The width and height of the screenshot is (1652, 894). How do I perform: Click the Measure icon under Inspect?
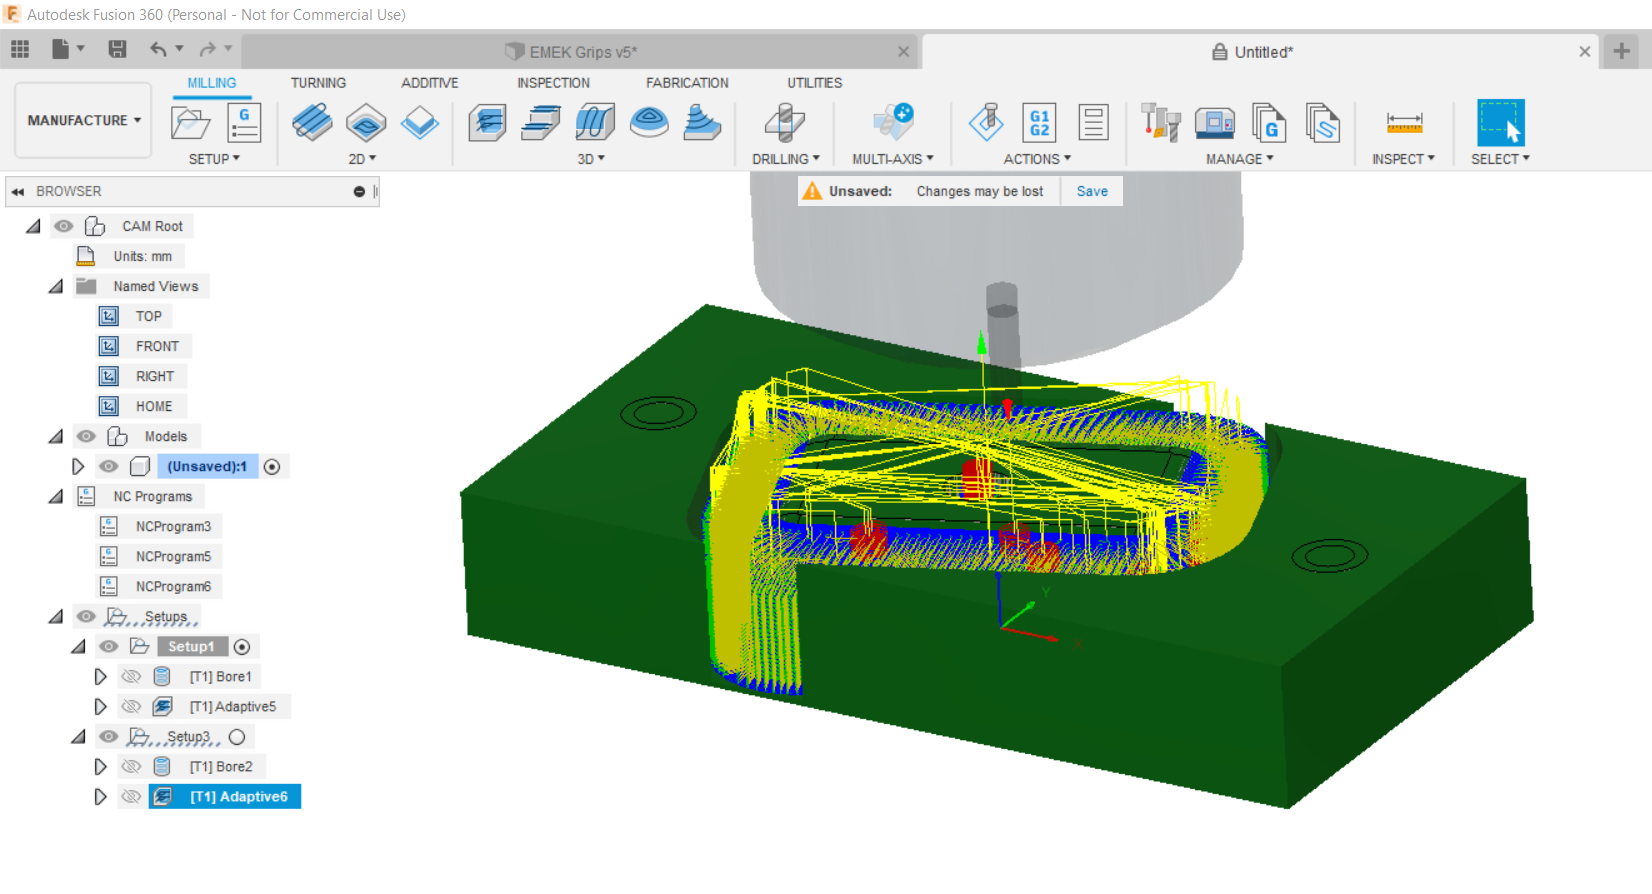1404,123
